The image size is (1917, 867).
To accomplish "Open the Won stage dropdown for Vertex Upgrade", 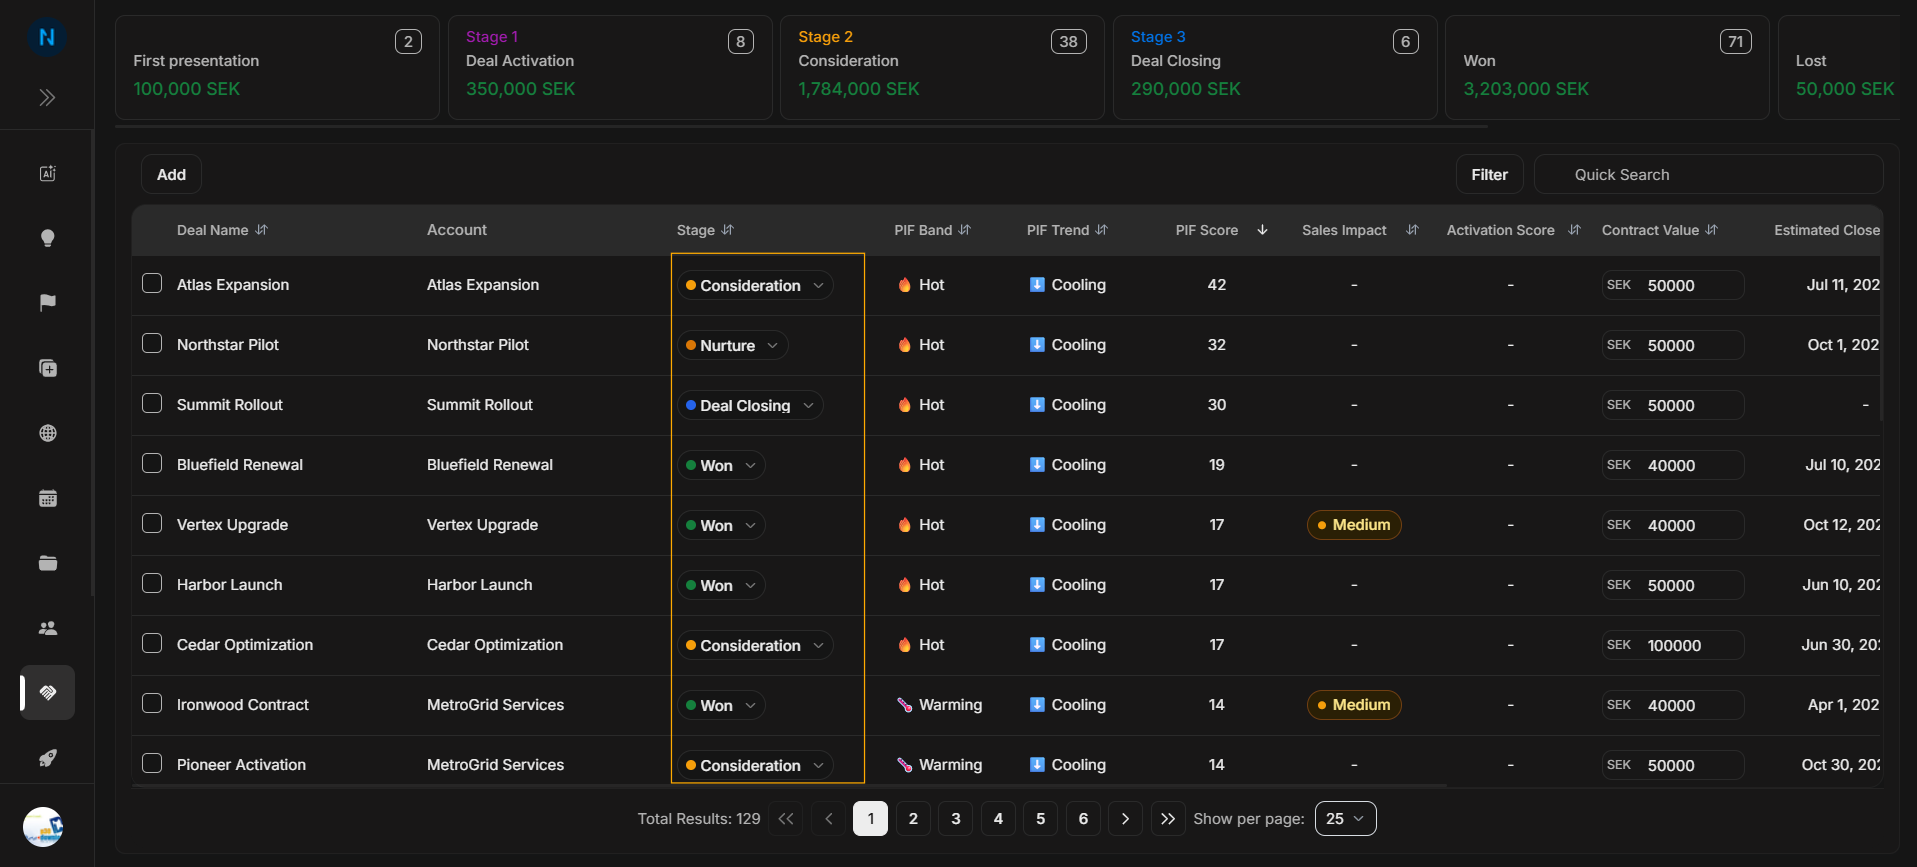I will [721, 525].
